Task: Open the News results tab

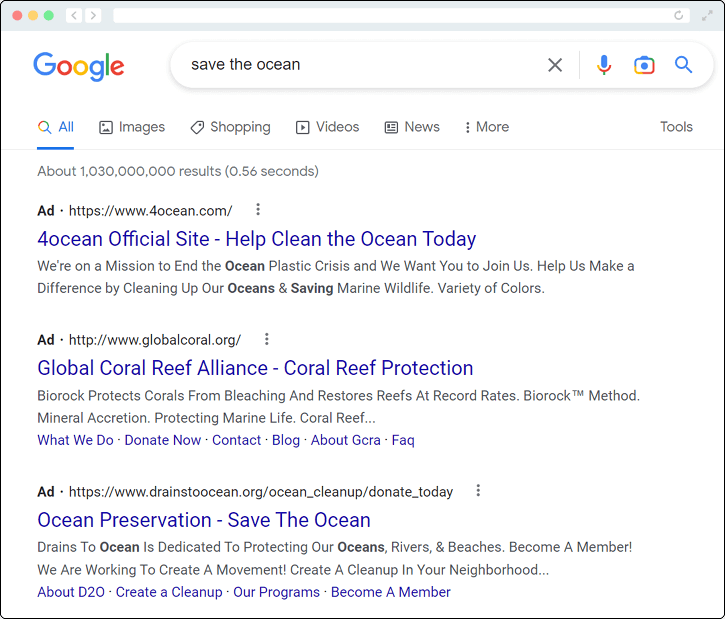Action: [x=412, y=127]
